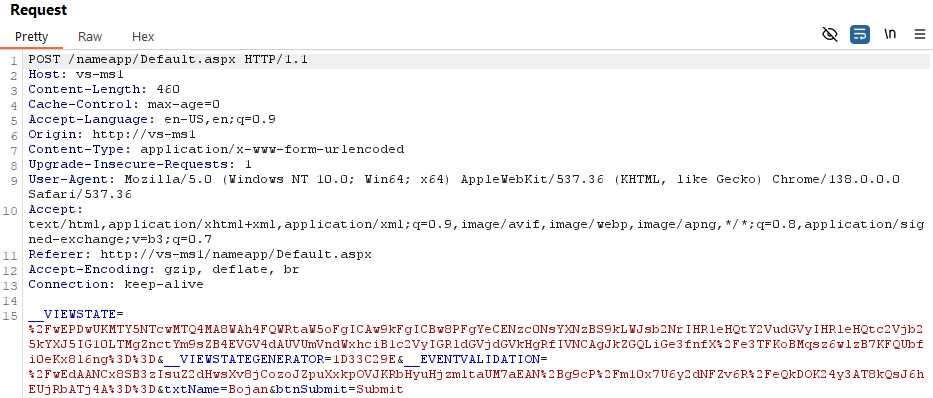Switch to the Pretty tab
The image size is (933, 398).
(x=32, y=36)
